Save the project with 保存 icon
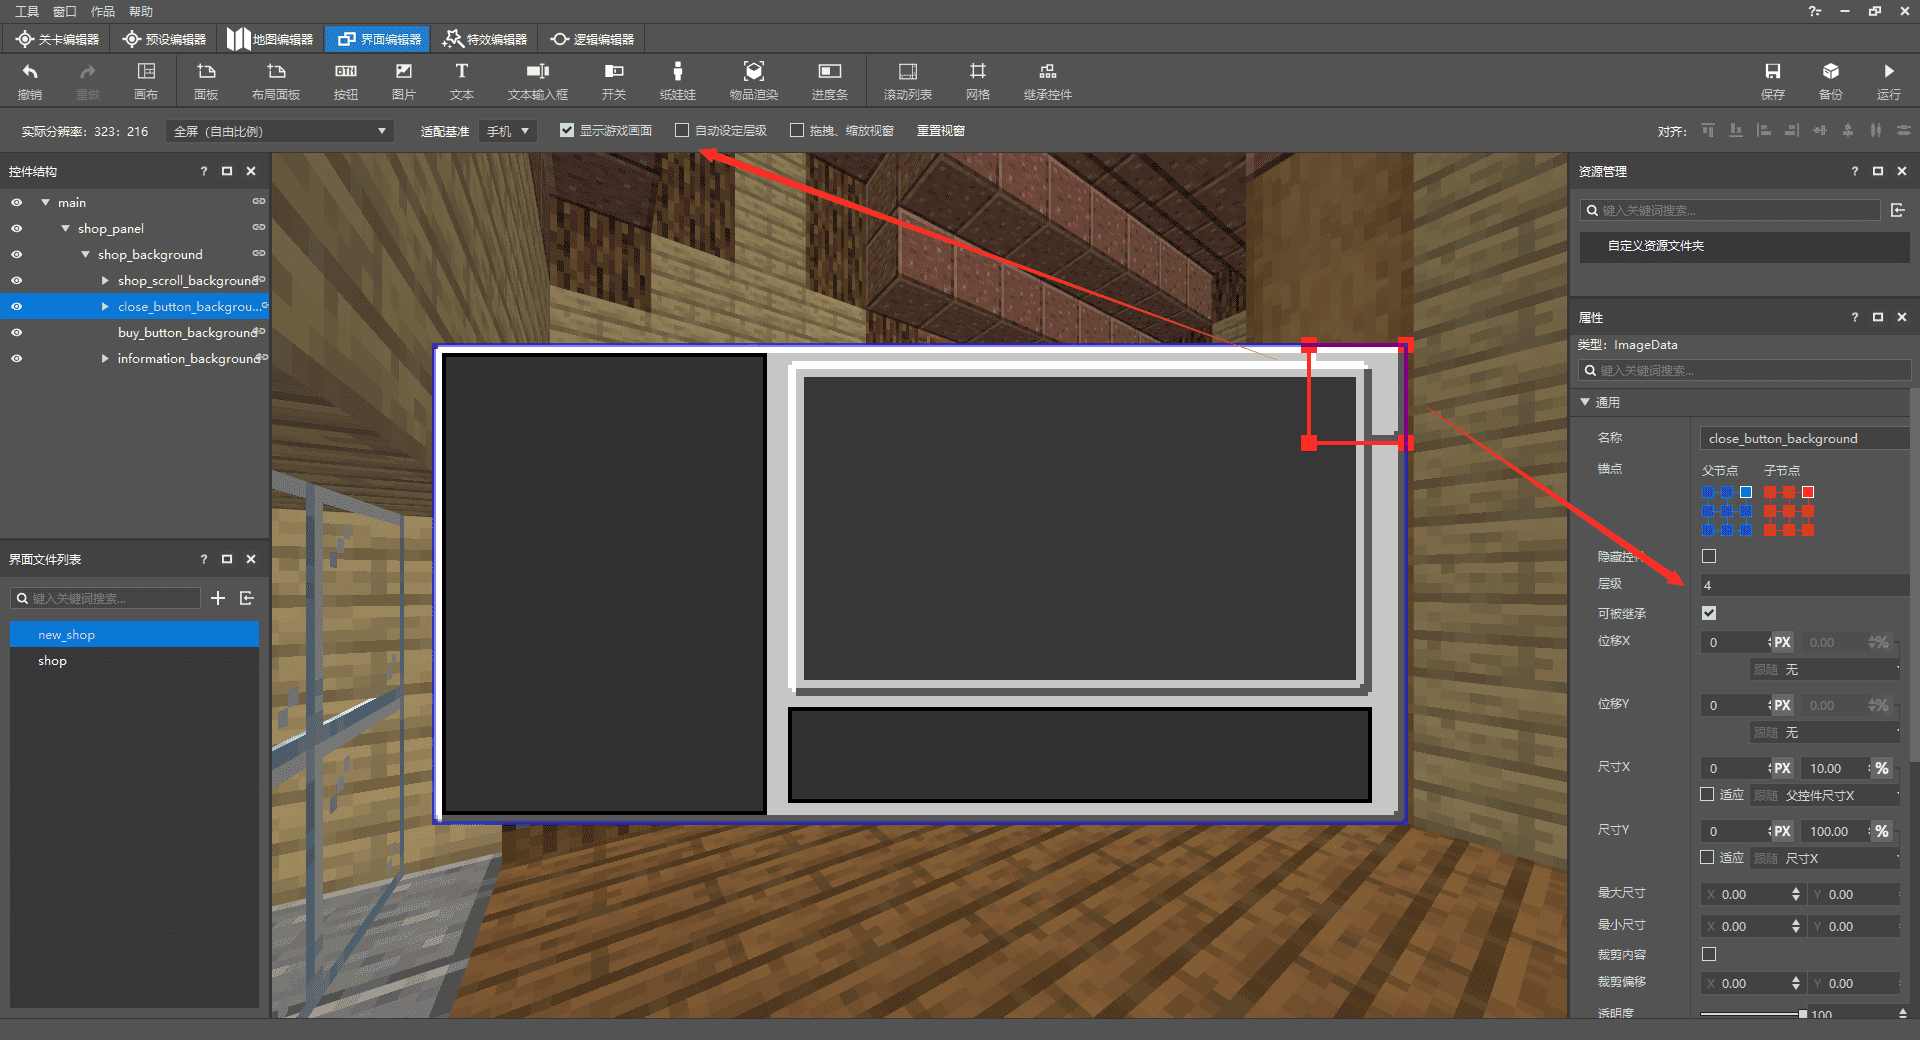This screenshot has height=1040, width=1920. coord(1773,81)
